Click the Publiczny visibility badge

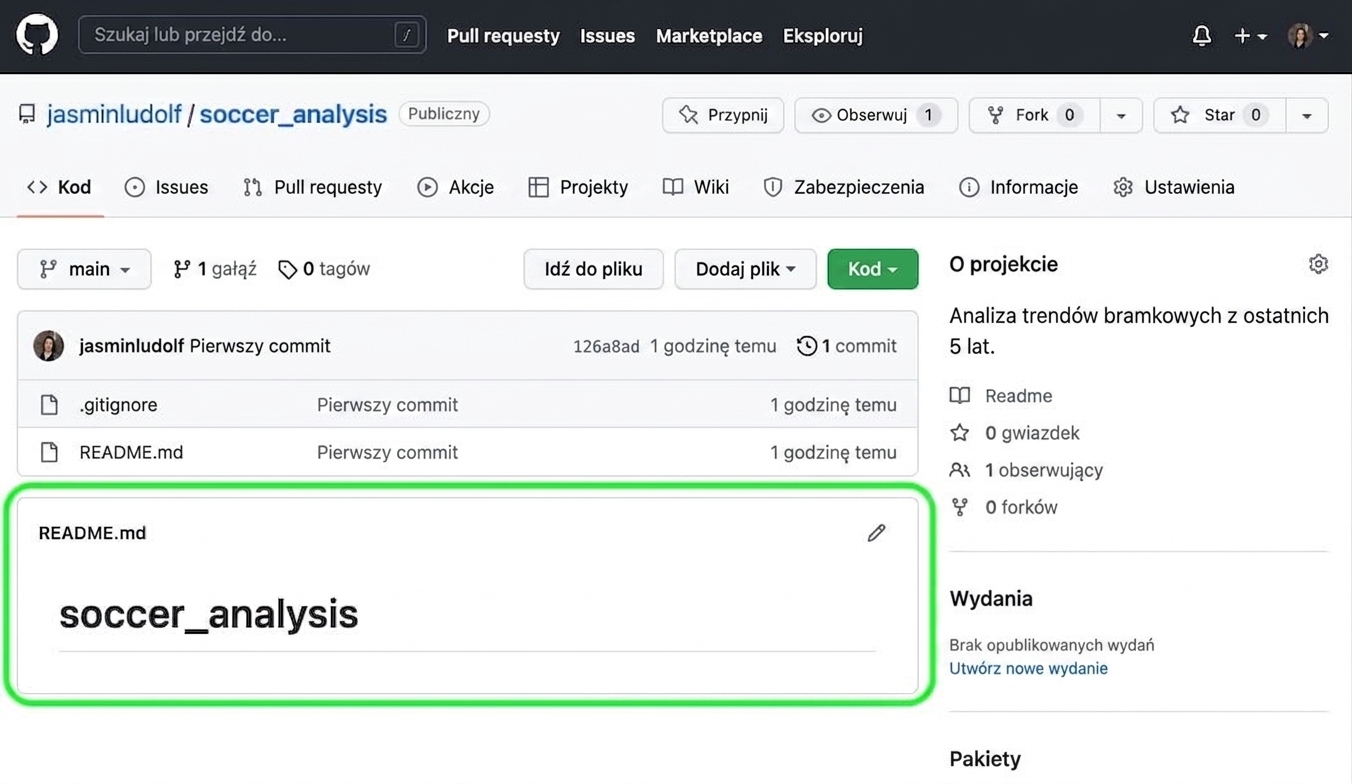pos(444,114)
